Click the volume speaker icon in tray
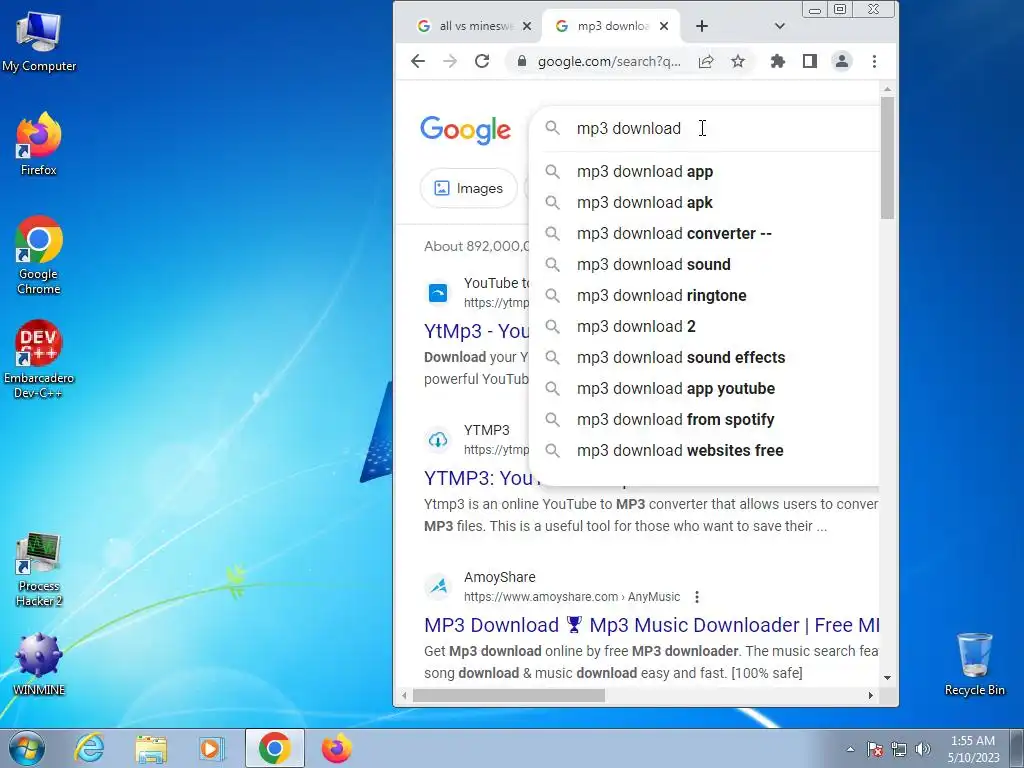 coord(923,749)
